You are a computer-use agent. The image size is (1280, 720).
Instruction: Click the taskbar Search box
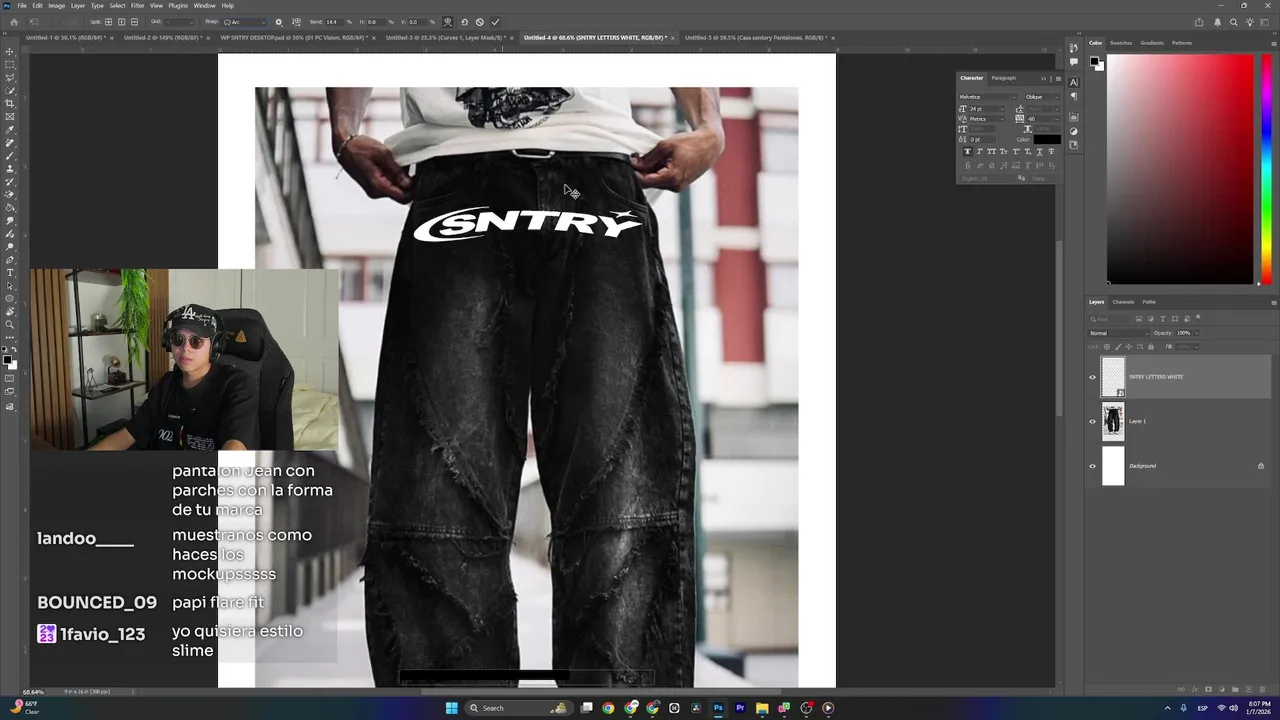click(x=518, y=708)
